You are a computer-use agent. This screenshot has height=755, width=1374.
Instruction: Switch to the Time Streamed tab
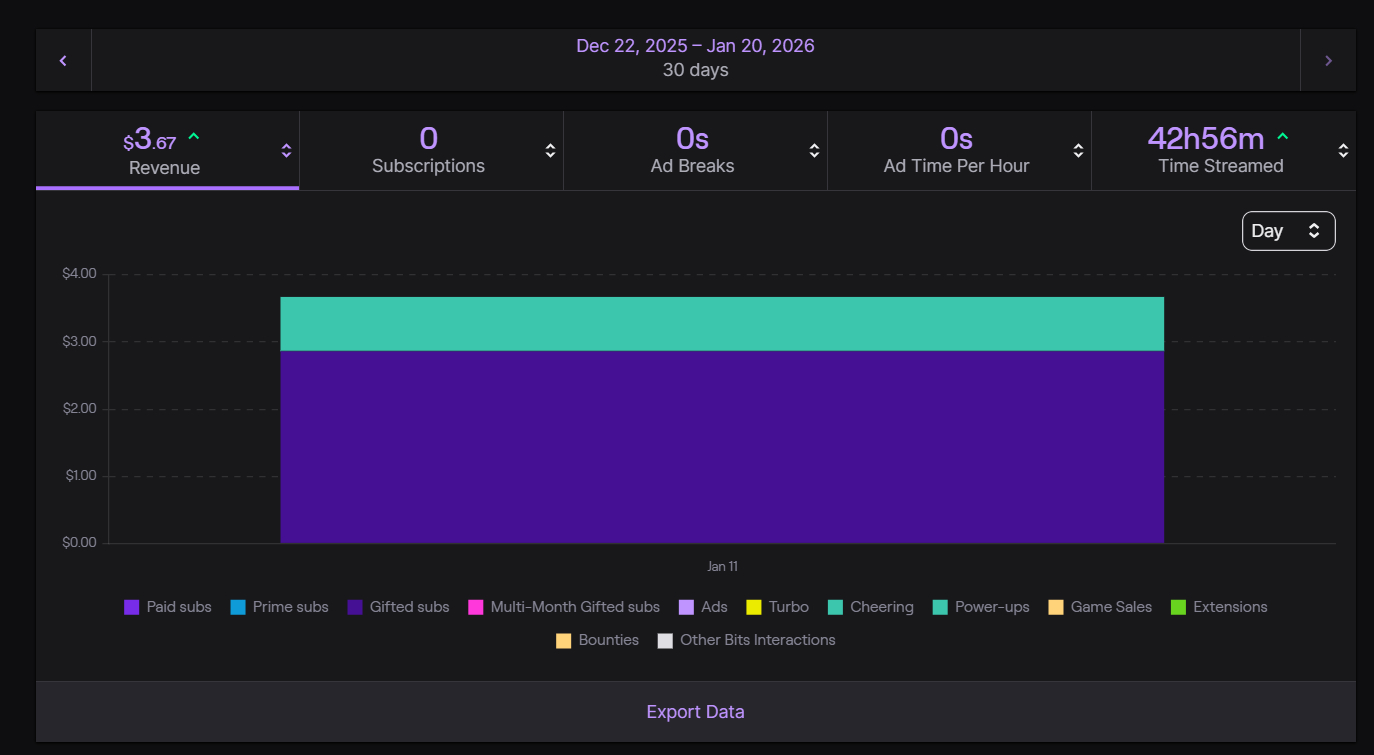click(1220, 151)
